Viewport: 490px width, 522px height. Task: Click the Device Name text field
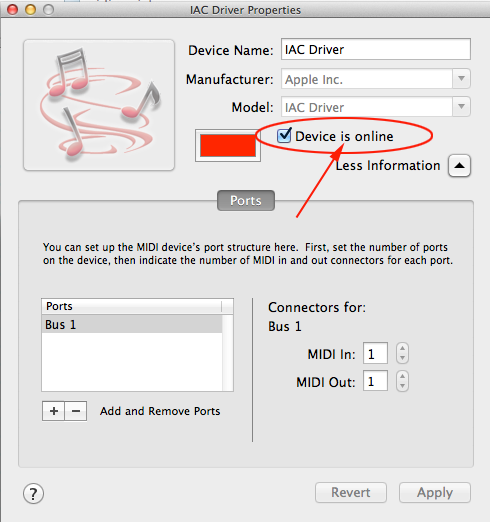376,49
